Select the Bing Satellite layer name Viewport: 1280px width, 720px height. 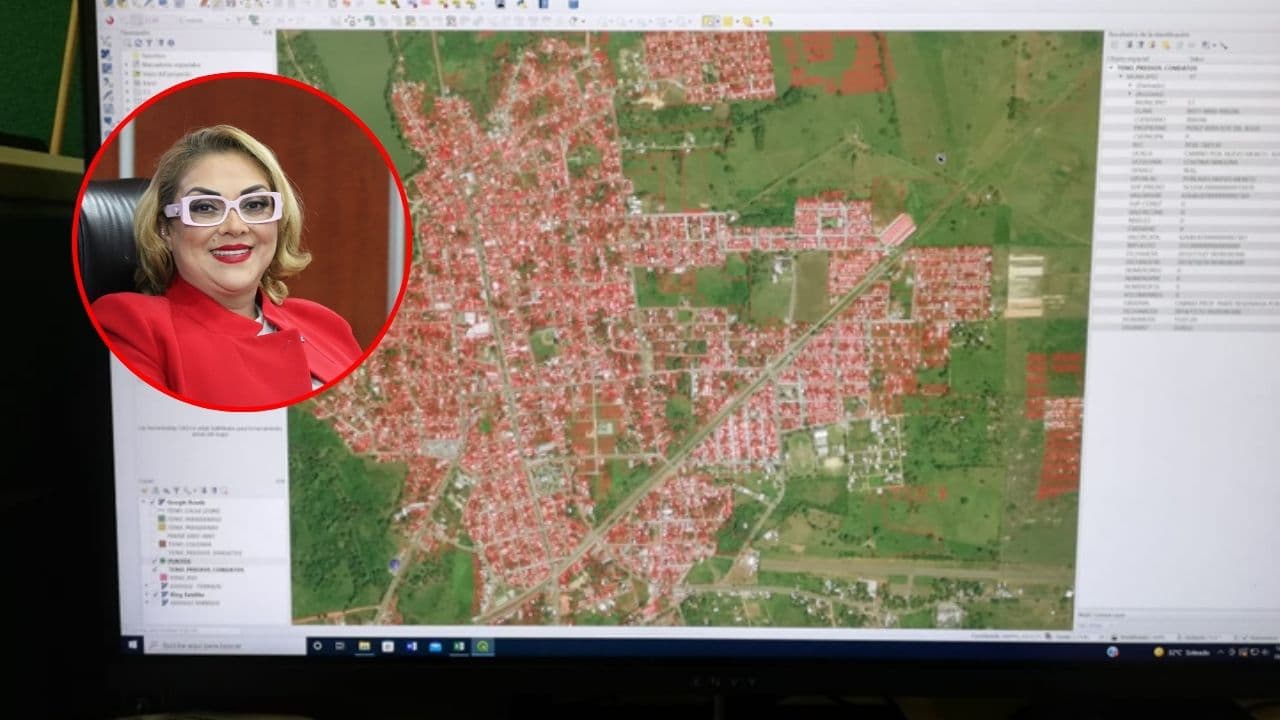point(187,595)
